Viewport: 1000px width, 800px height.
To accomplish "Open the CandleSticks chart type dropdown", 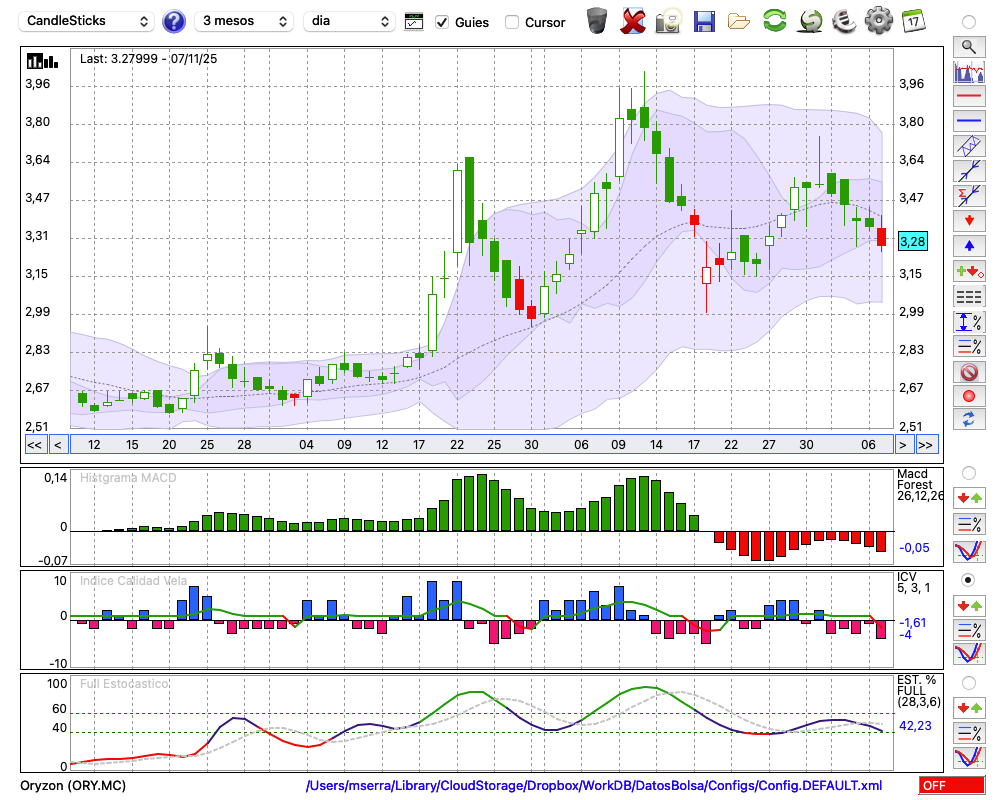I will pos(88,21).
